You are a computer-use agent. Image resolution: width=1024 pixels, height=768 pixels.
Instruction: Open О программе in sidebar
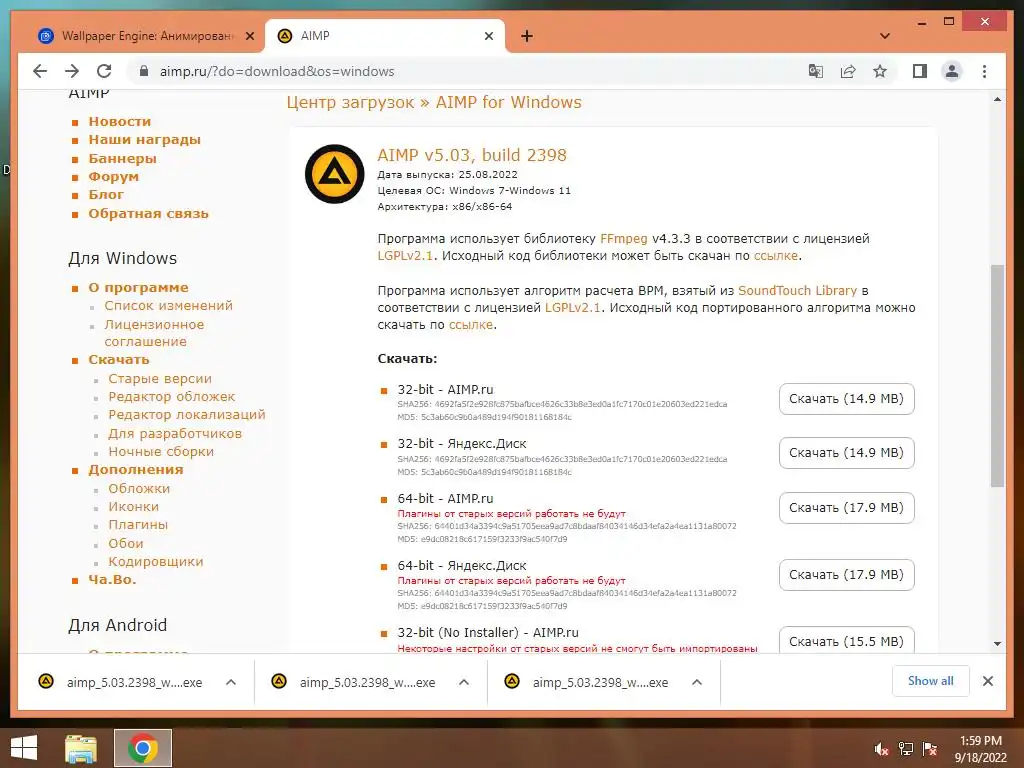[x=138, y=287]
